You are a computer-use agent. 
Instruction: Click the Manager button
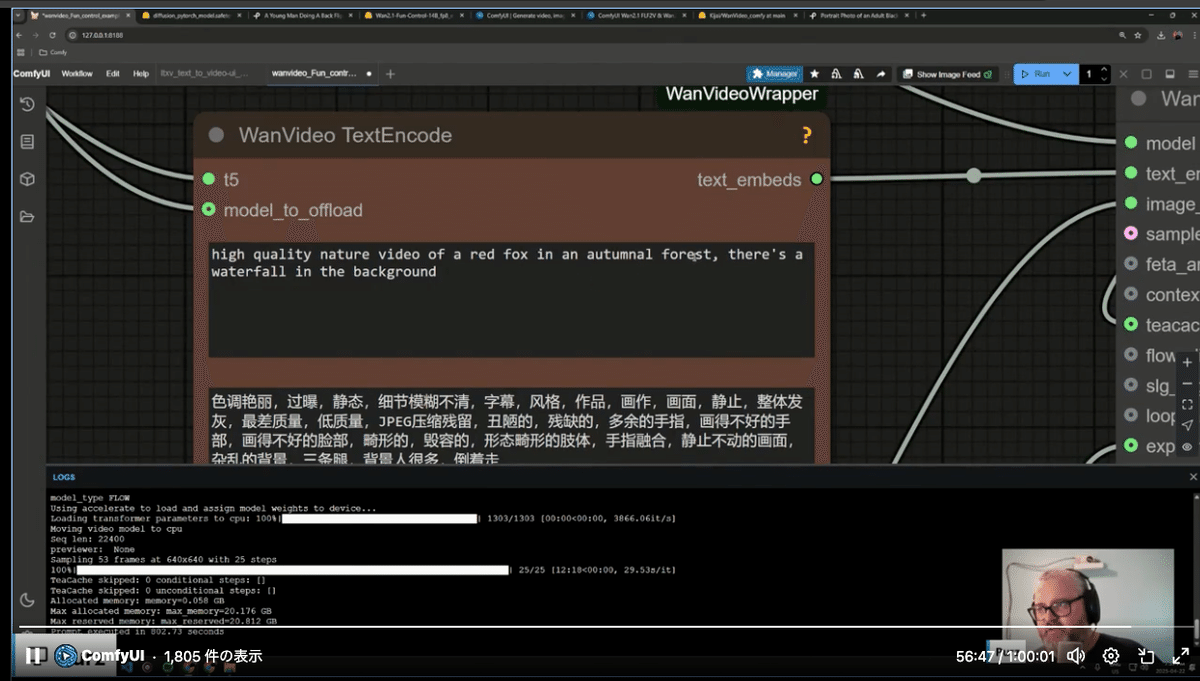(775, 74)
